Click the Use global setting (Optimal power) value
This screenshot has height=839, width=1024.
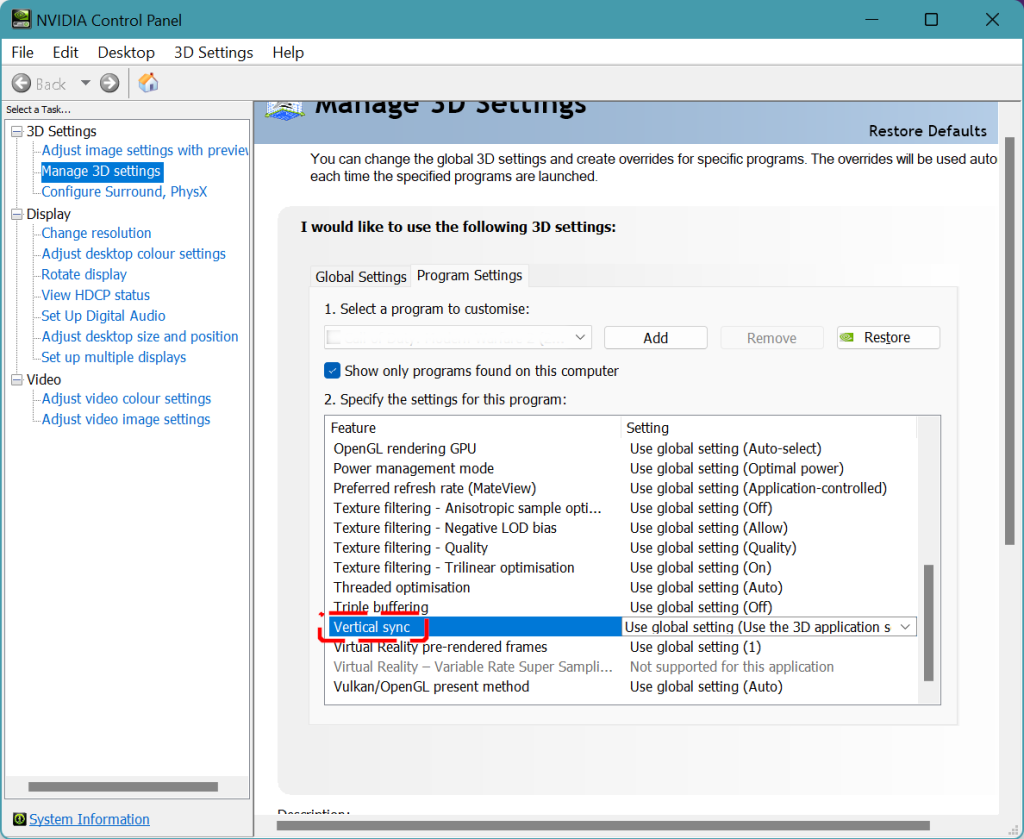(x=737, y=468)
